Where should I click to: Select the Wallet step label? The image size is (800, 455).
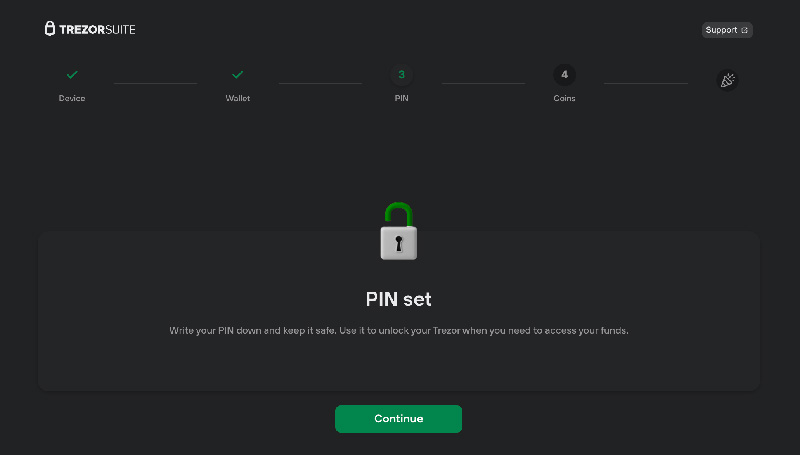coord(238,98)
